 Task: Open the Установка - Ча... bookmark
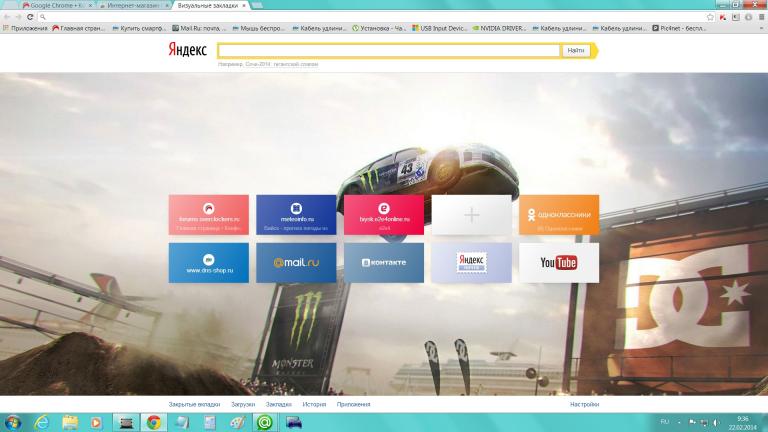point(379,28)
